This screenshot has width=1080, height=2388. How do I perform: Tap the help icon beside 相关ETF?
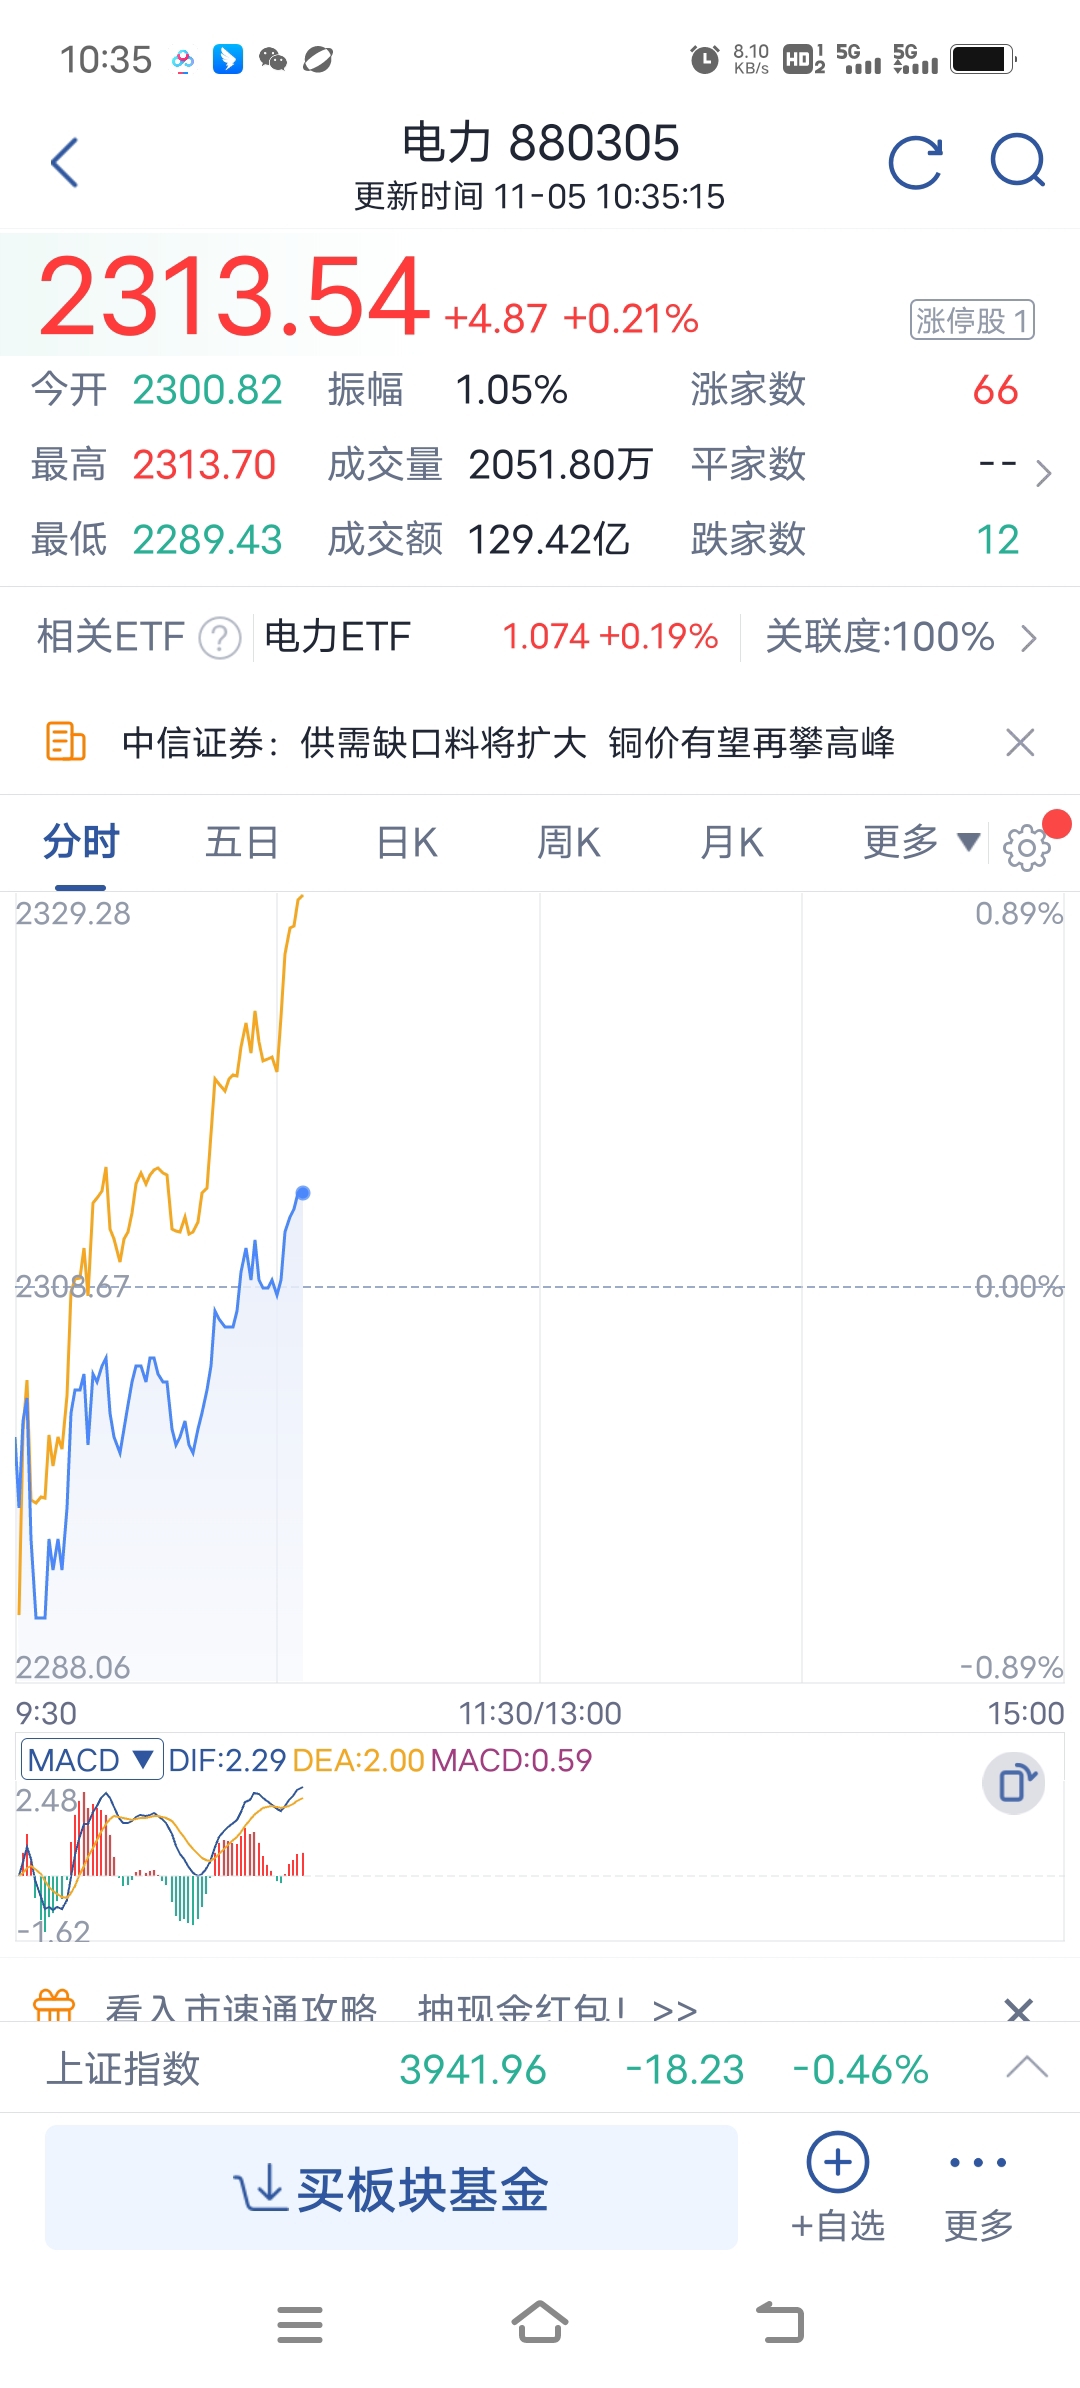pos(220,638)
